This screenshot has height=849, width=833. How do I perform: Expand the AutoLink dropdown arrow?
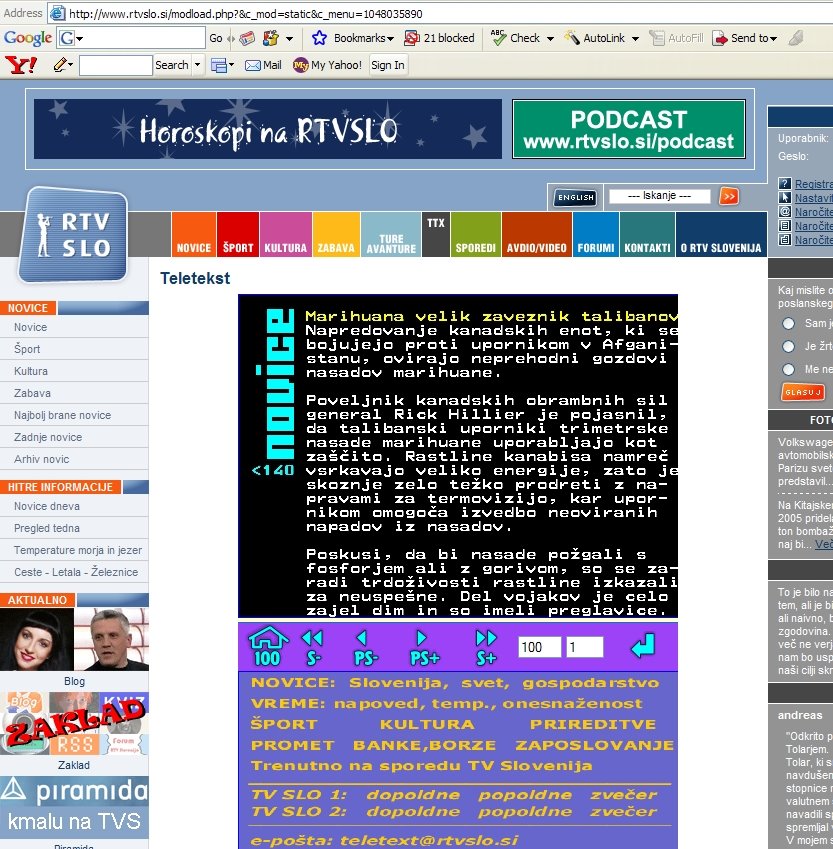pos(635,38)
